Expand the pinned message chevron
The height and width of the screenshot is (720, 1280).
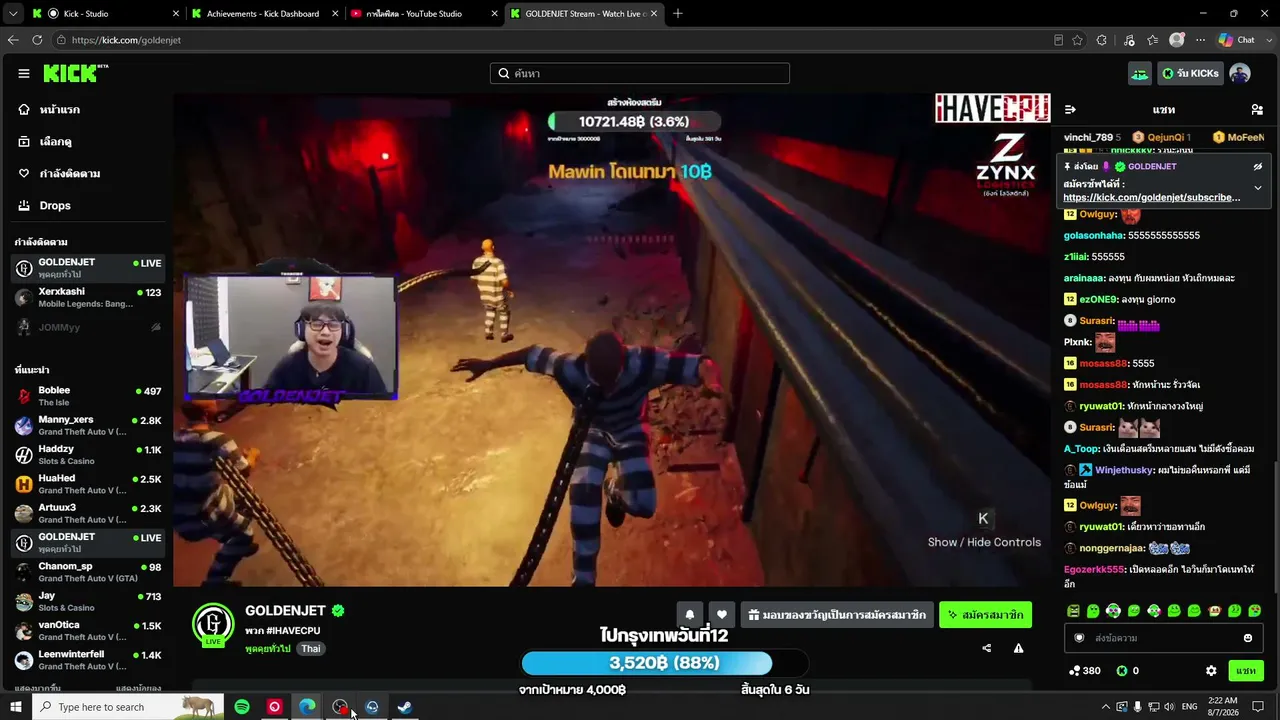point(1258,188)
